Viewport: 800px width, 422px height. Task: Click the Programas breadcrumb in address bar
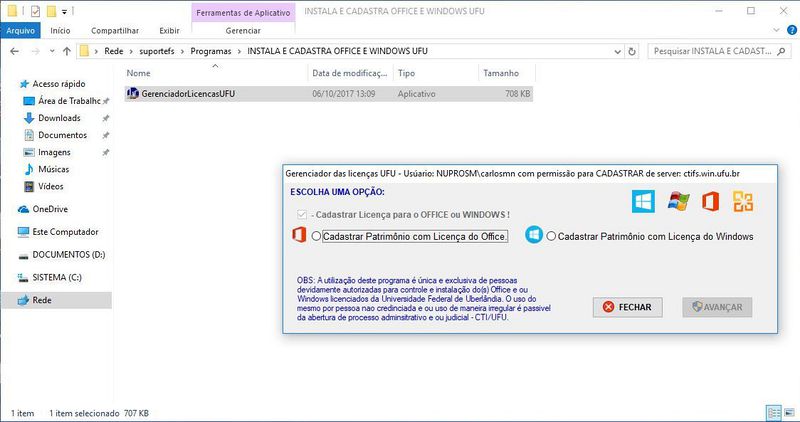(211, 51)
